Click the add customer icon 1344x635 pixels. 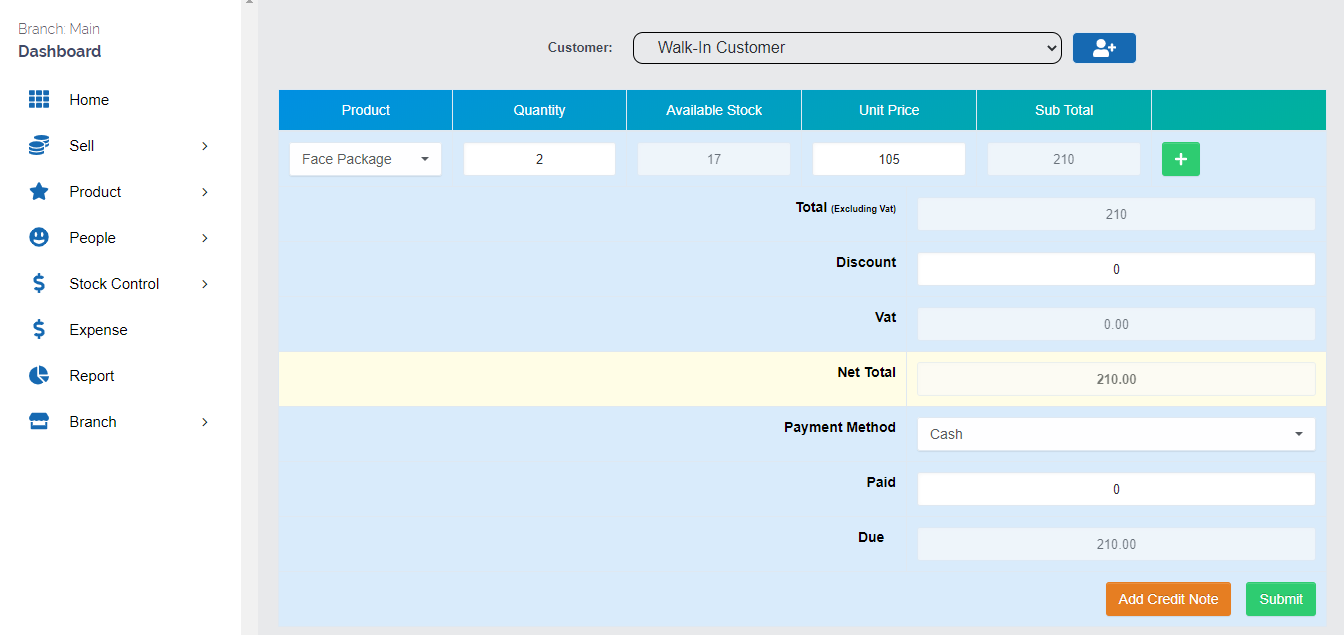point(1104,47)
